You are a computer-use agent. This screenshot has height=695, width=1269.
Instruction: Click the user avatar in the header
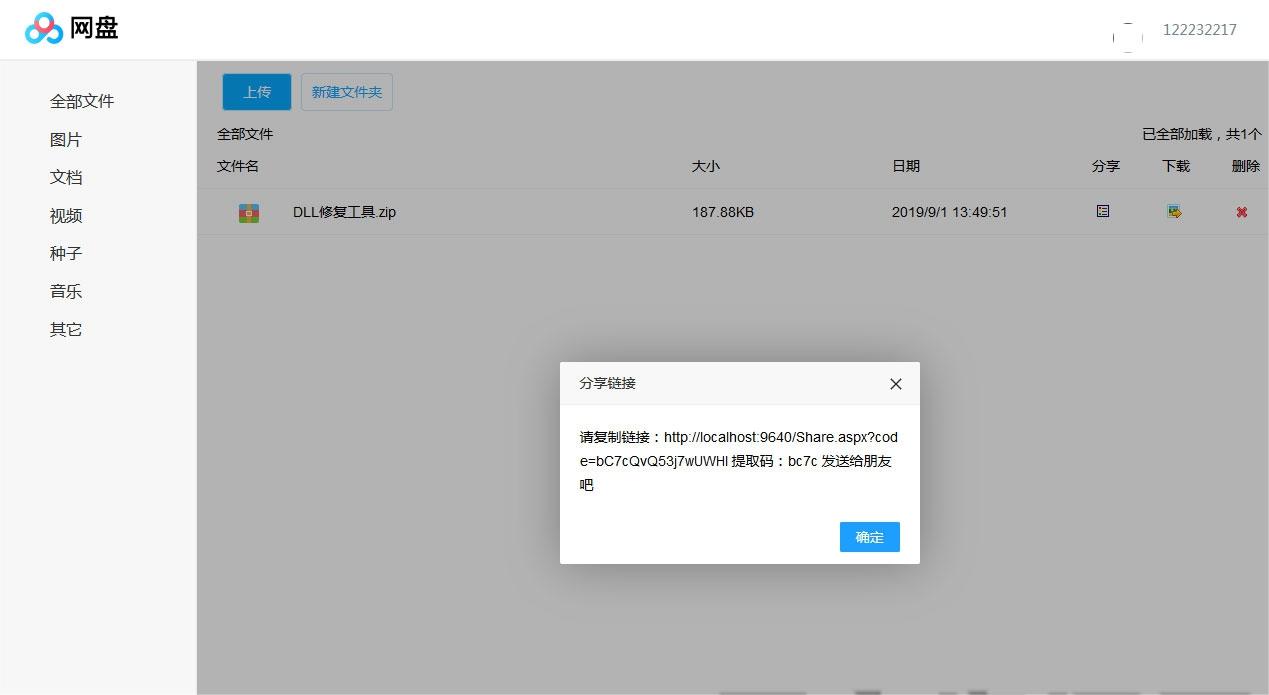pos(1127,36)
